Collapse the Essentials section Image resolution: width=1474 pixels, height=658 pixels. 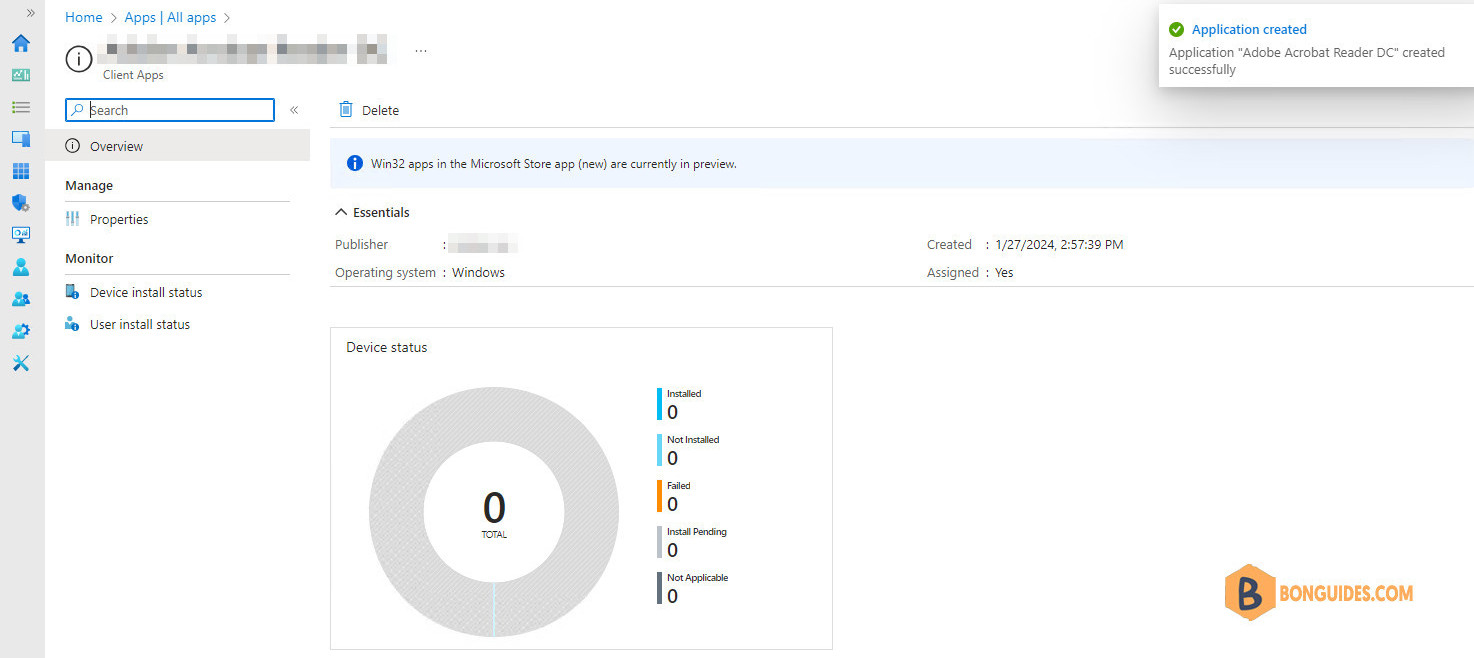click(x=373, y=212)
